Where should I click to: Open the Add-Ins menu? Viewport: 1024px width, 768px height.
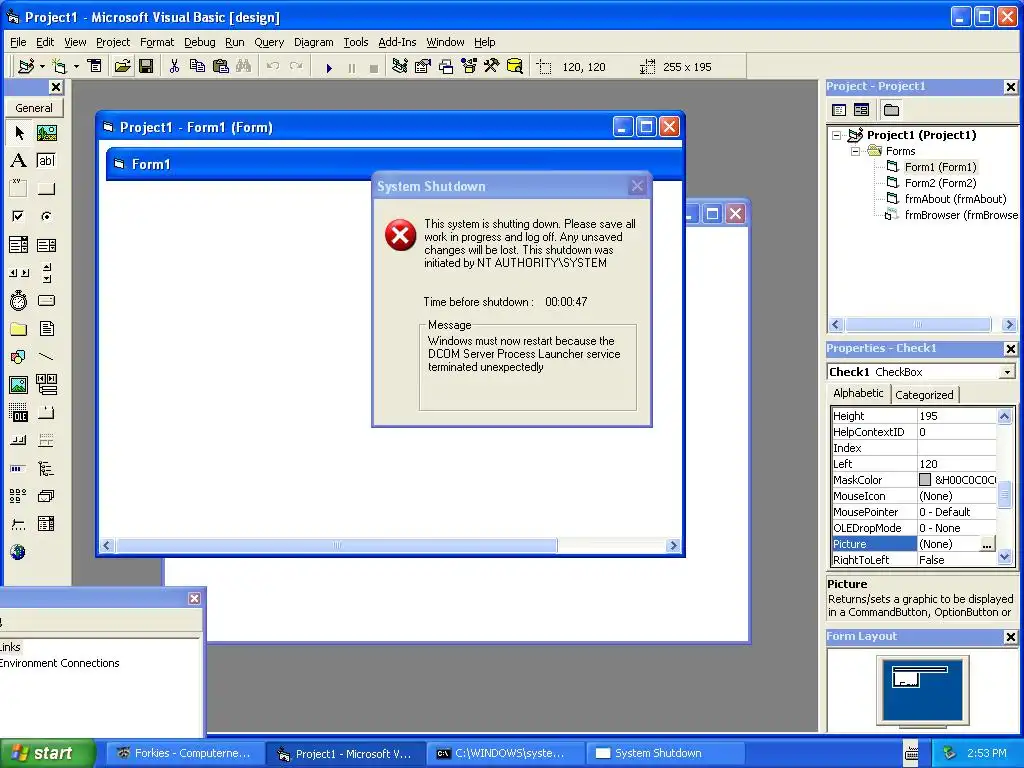pos(397,42)
